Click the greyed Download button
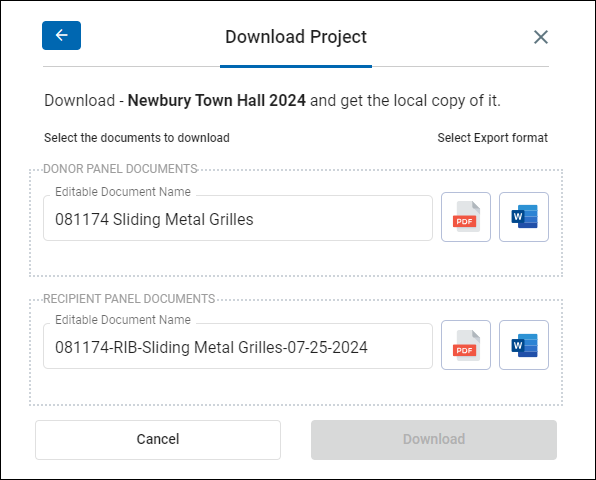Image resolution: width=596 pixels, height=480 pixels. (x=434, y=440)
